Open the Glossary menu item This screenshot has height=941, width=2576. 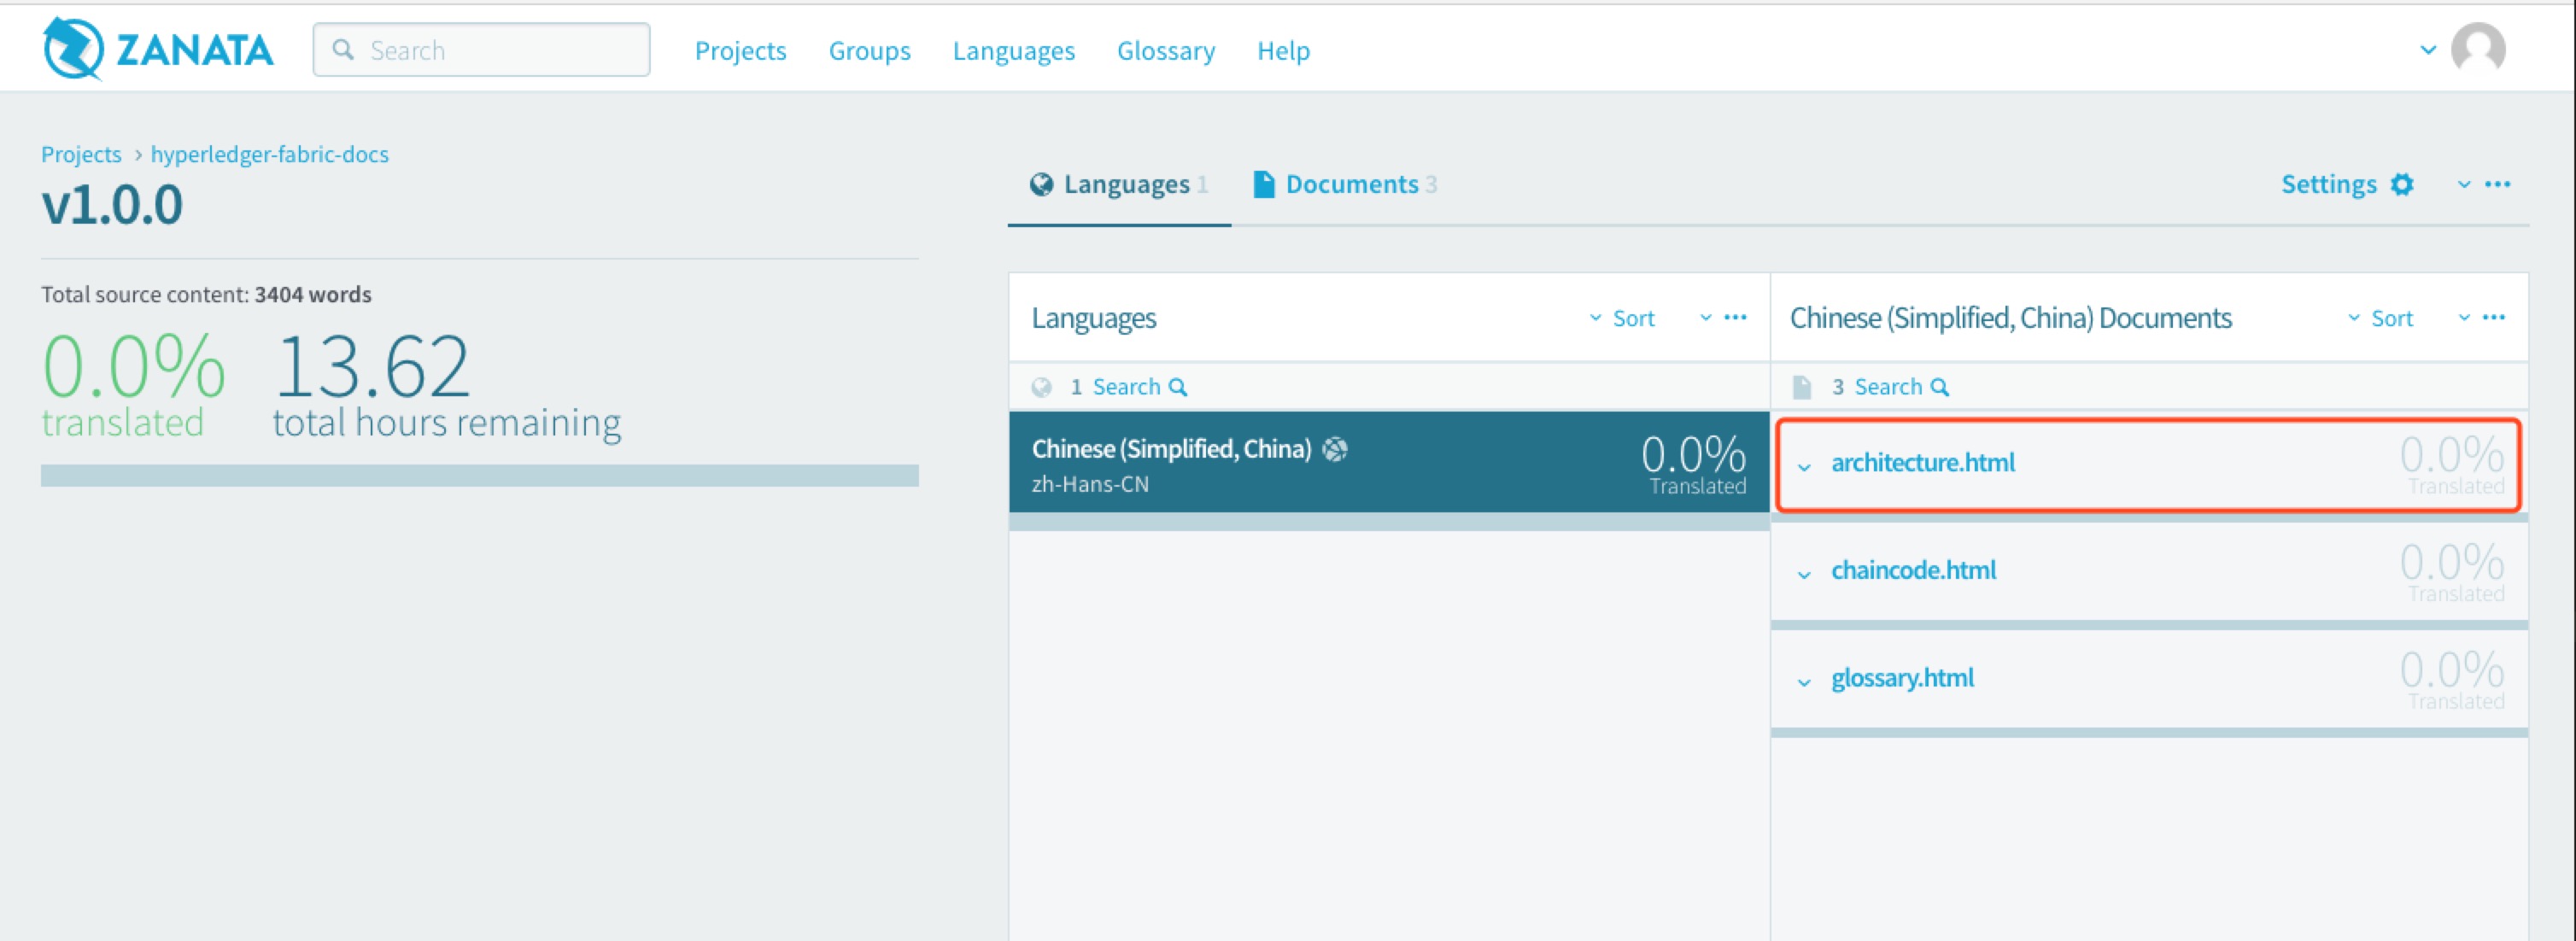1165,51
